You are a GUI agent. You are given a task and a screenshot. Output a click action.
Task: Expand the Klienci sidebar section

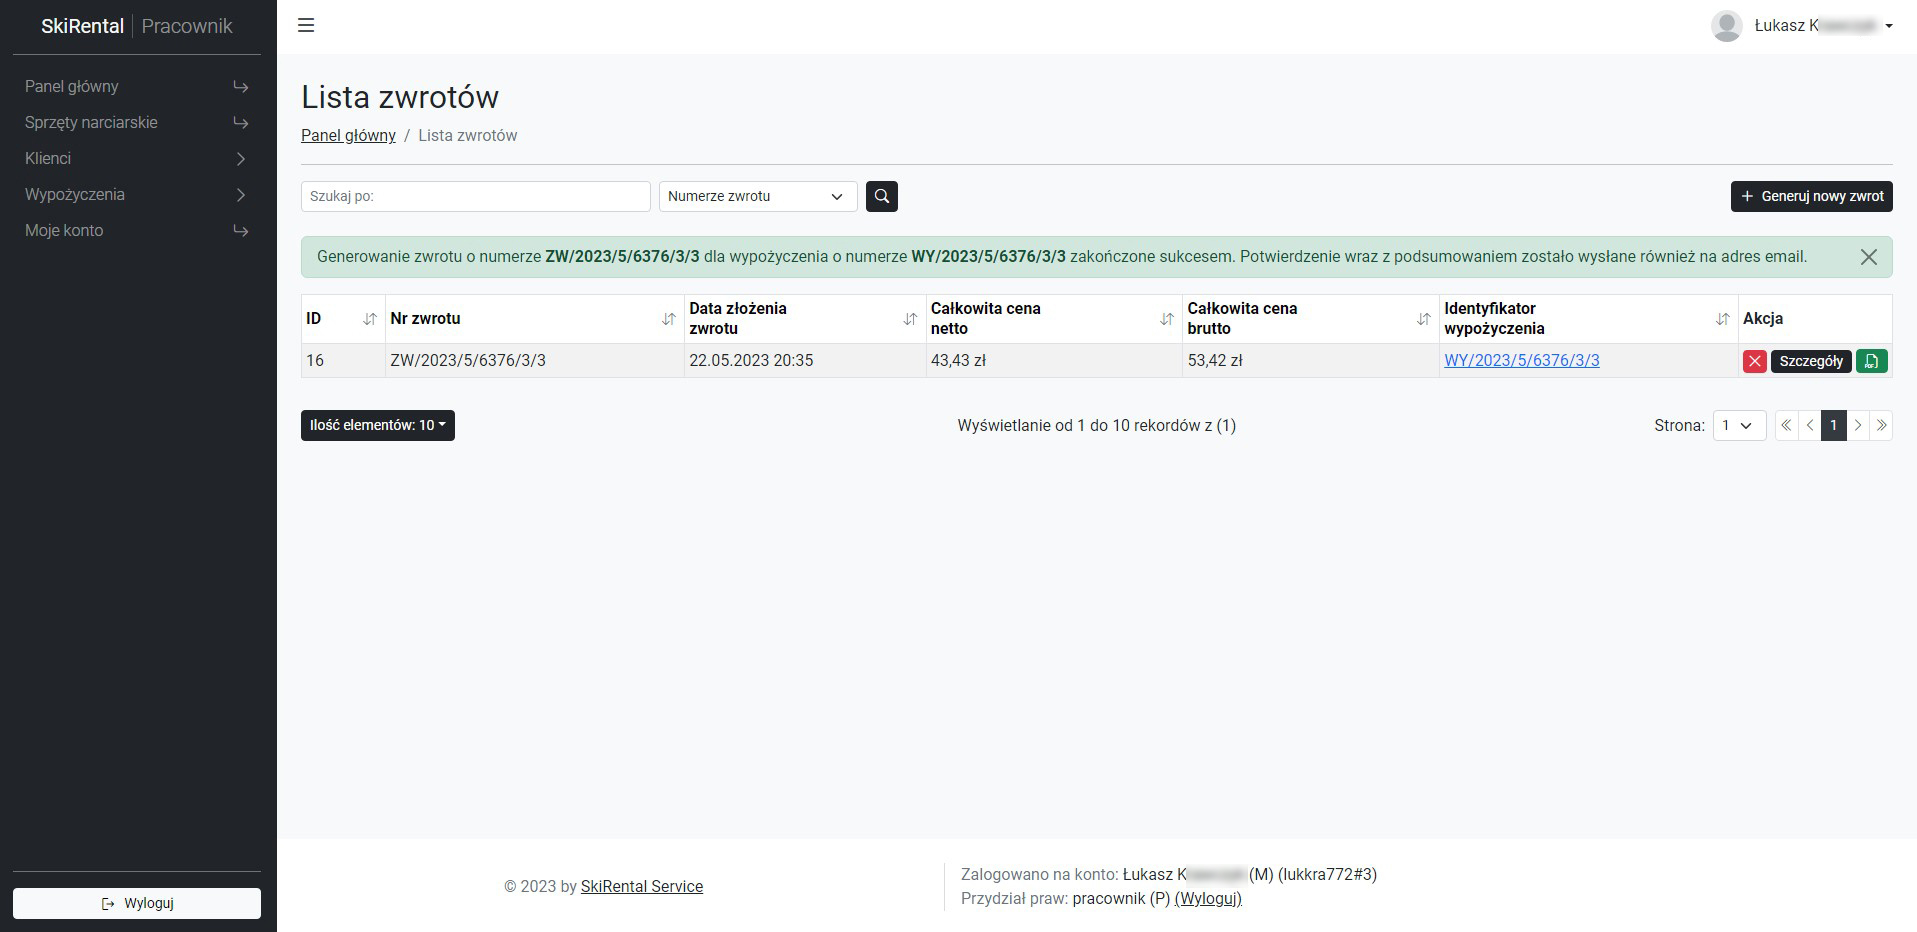click(136, 159)
